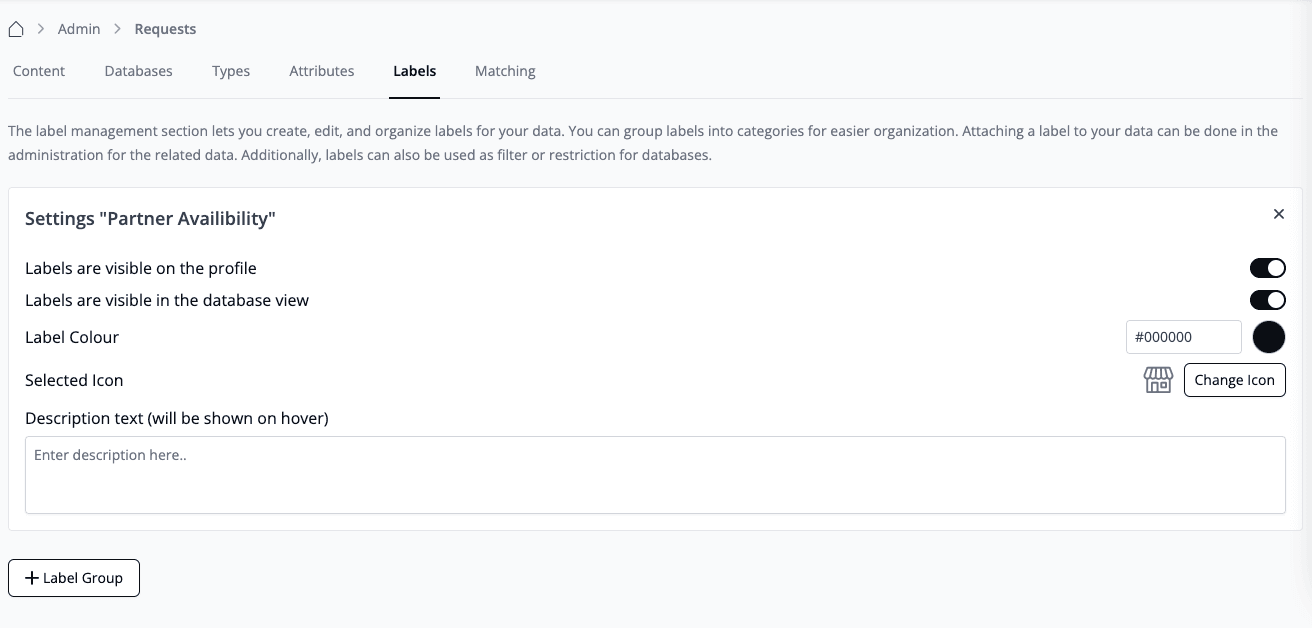Disable labels visible in database view

coord(1267,300)
